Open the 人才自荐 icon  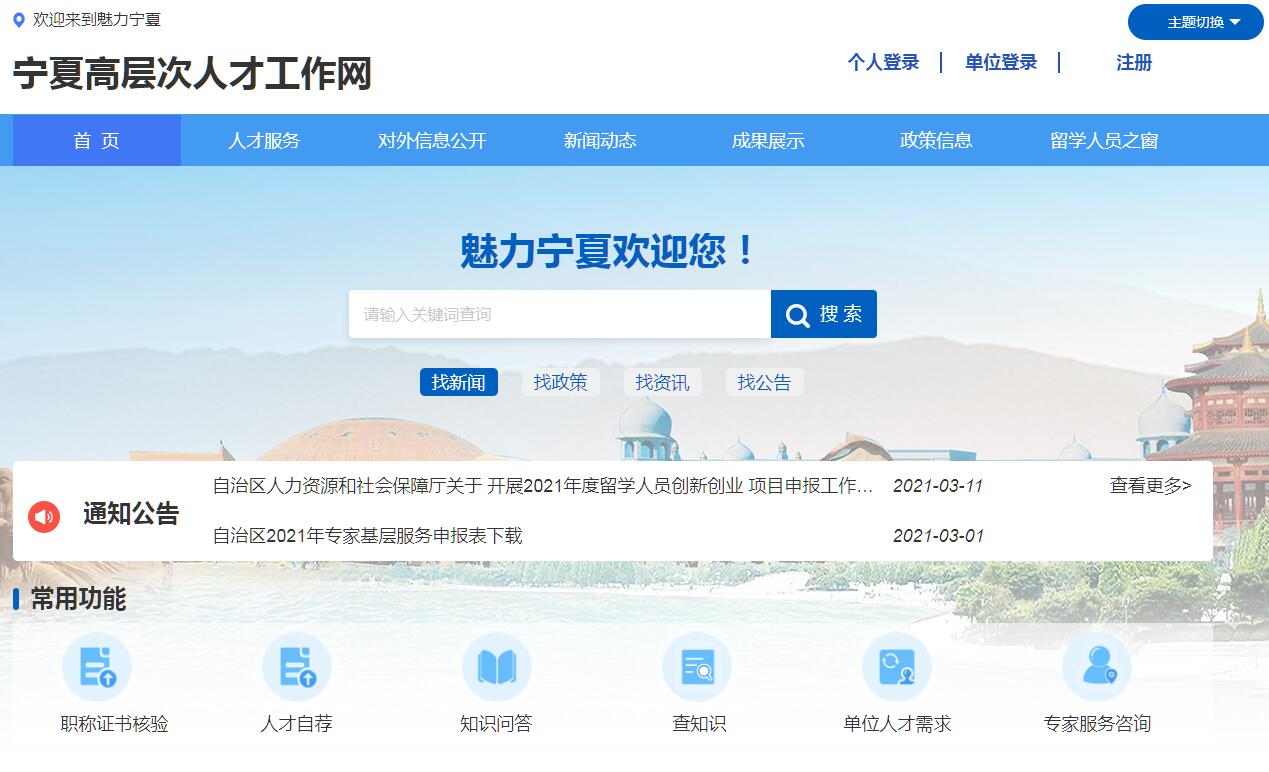[x=297, y=667]
